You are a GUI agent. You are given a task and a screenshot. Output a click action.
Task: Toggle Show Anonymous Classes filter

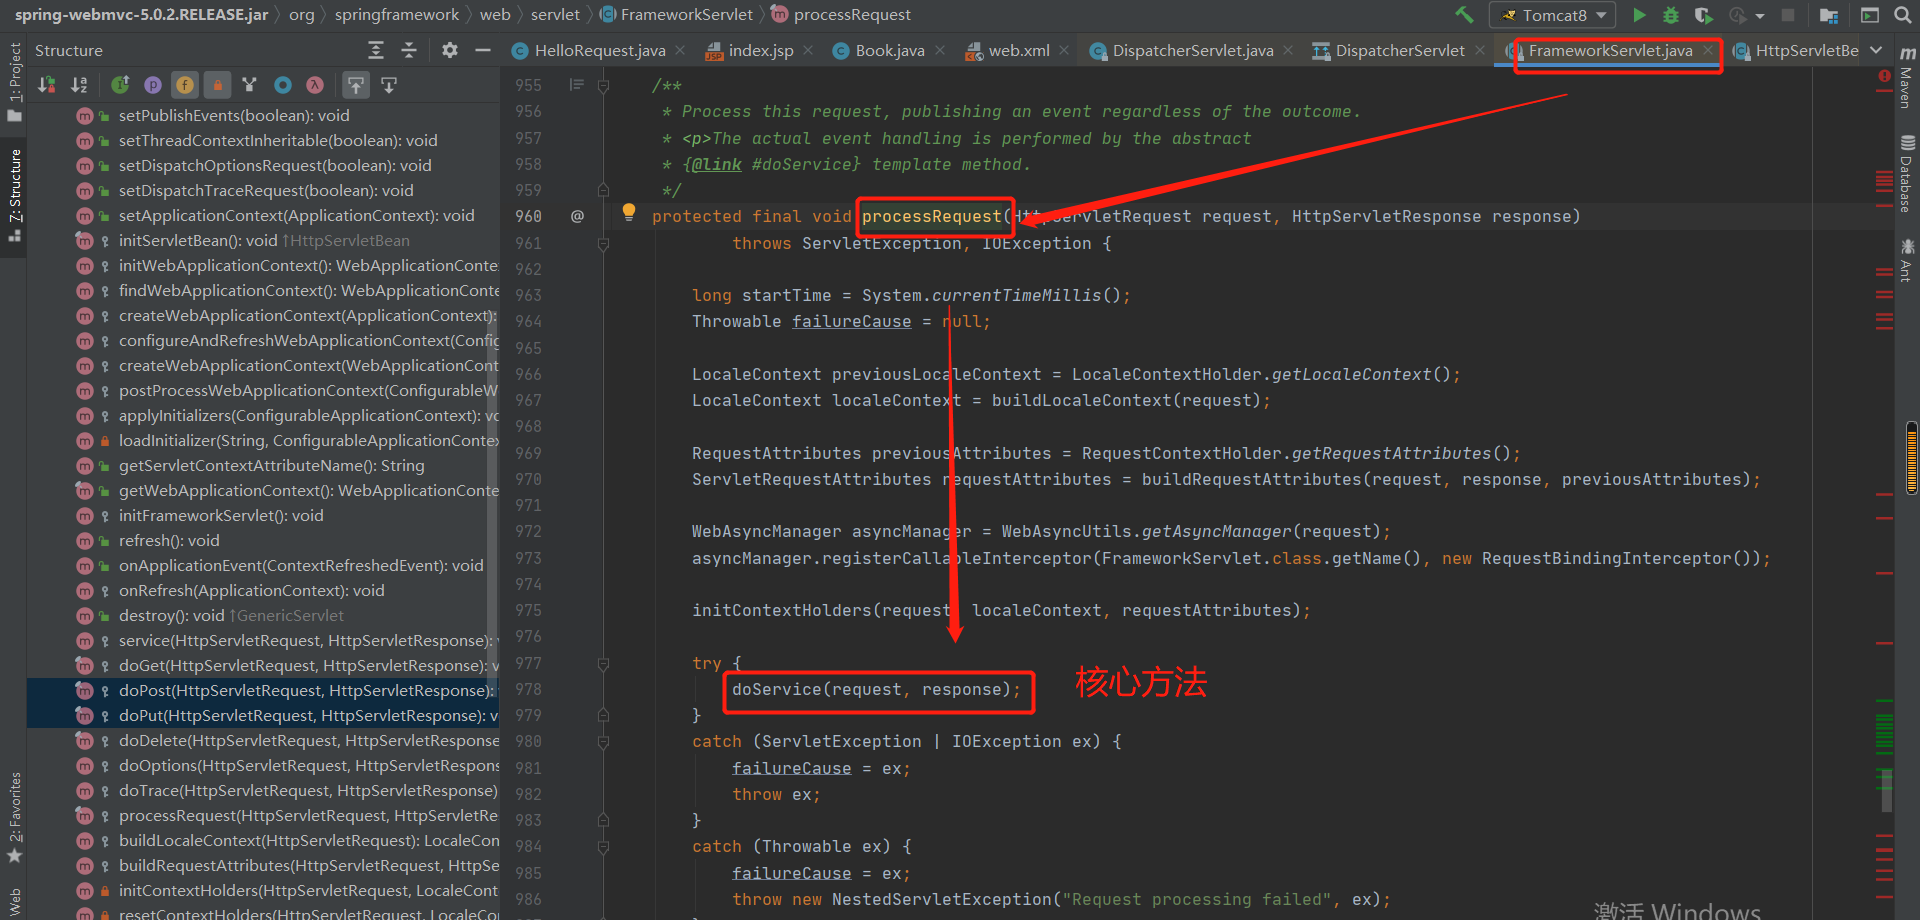pos(283,85)
